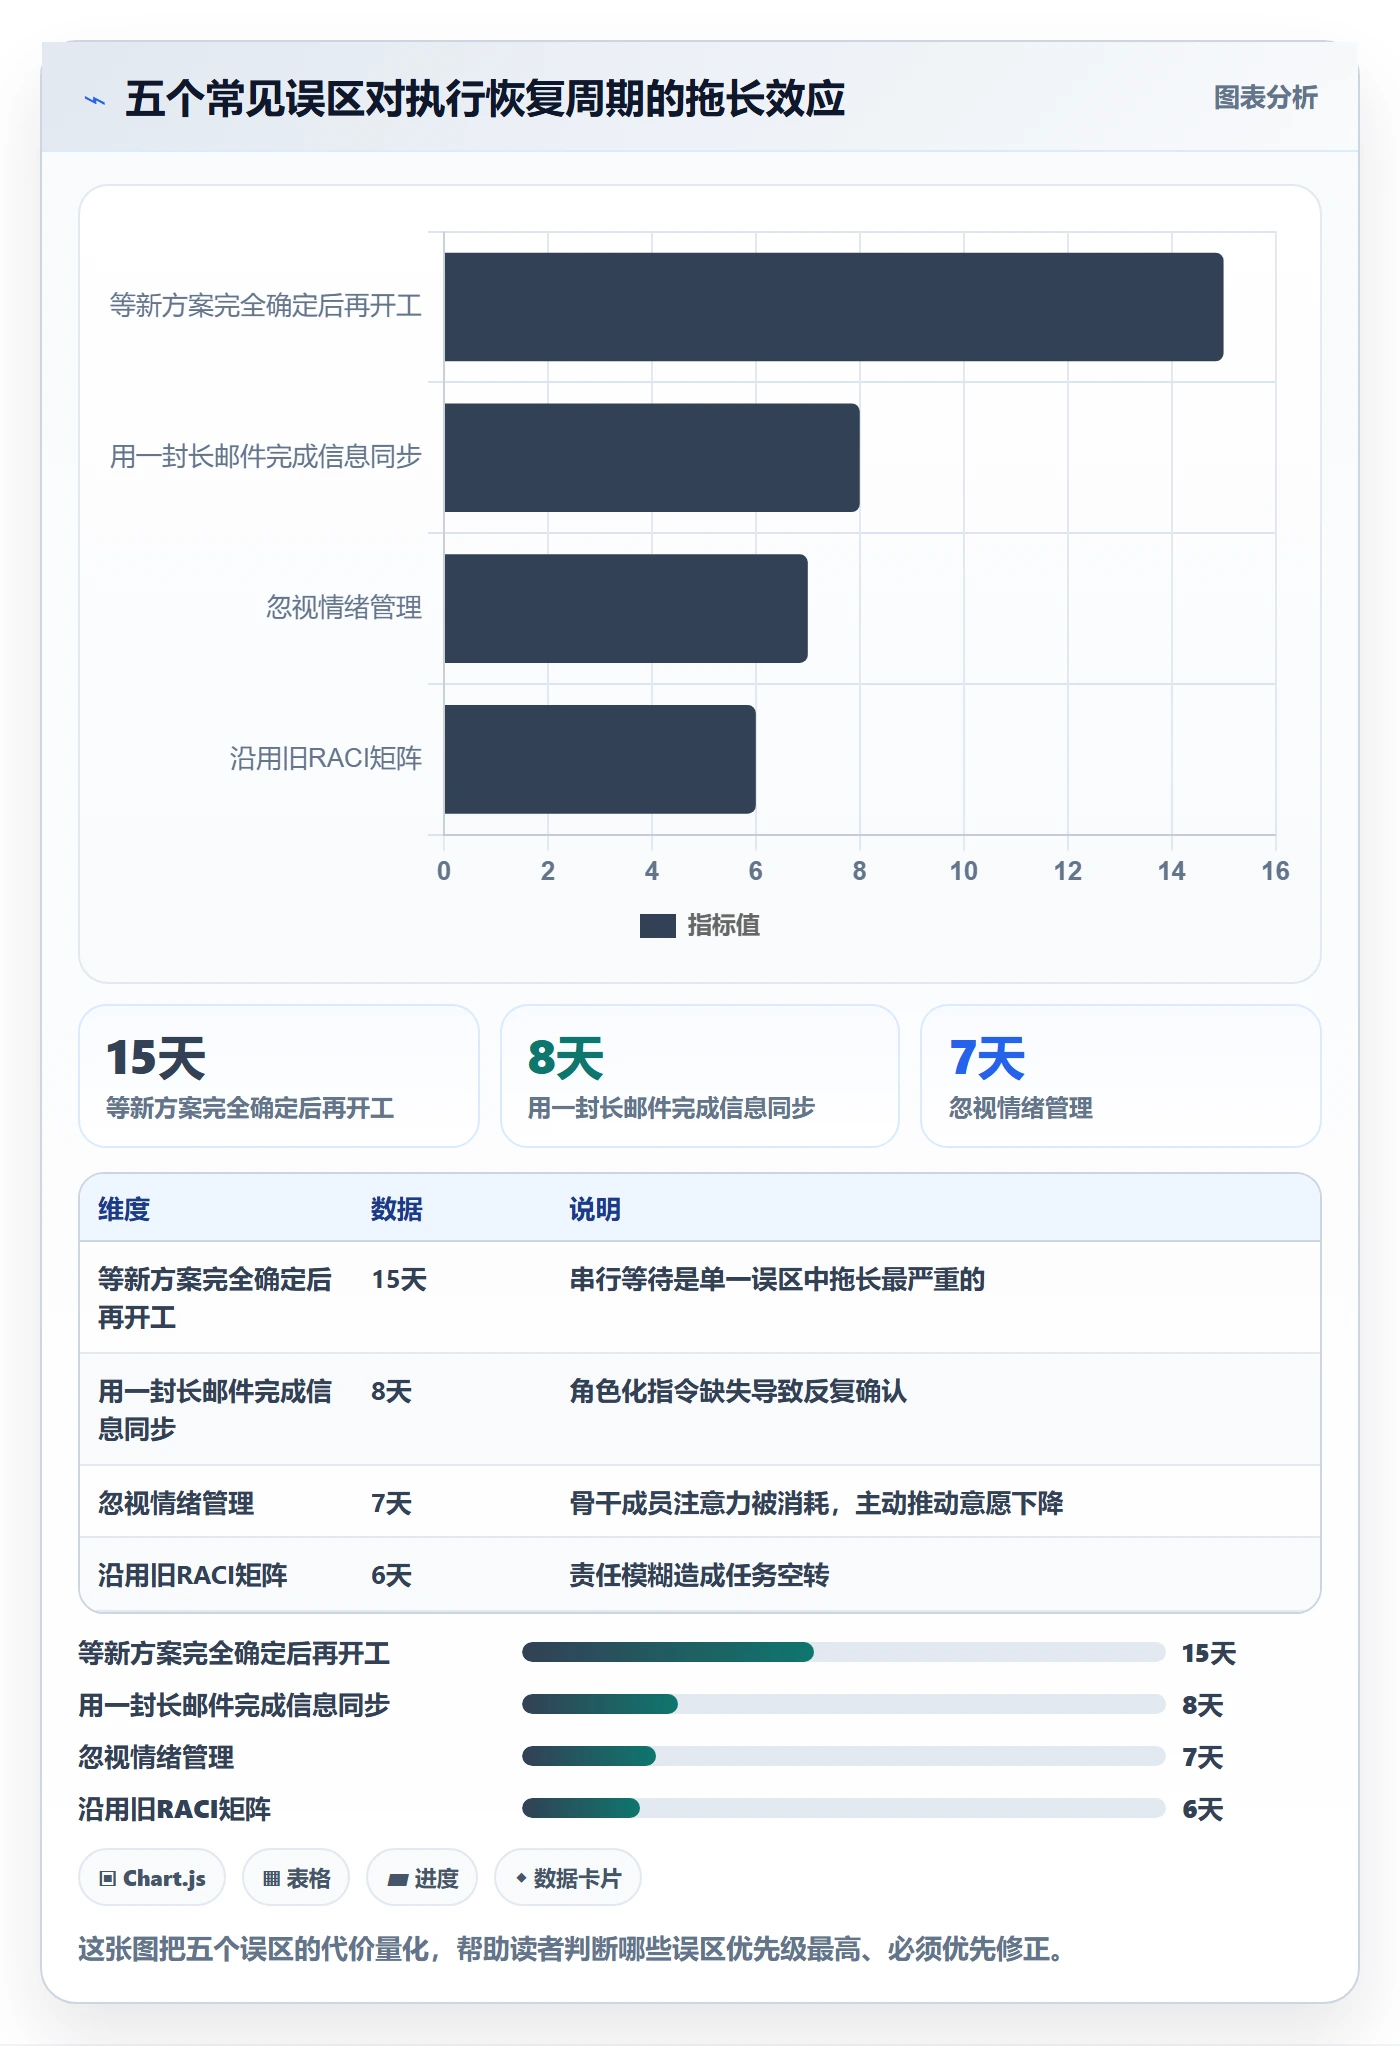Click the lightning icon beside the title
This screenshot has height=2046, width=1400.
coord(95,100)
